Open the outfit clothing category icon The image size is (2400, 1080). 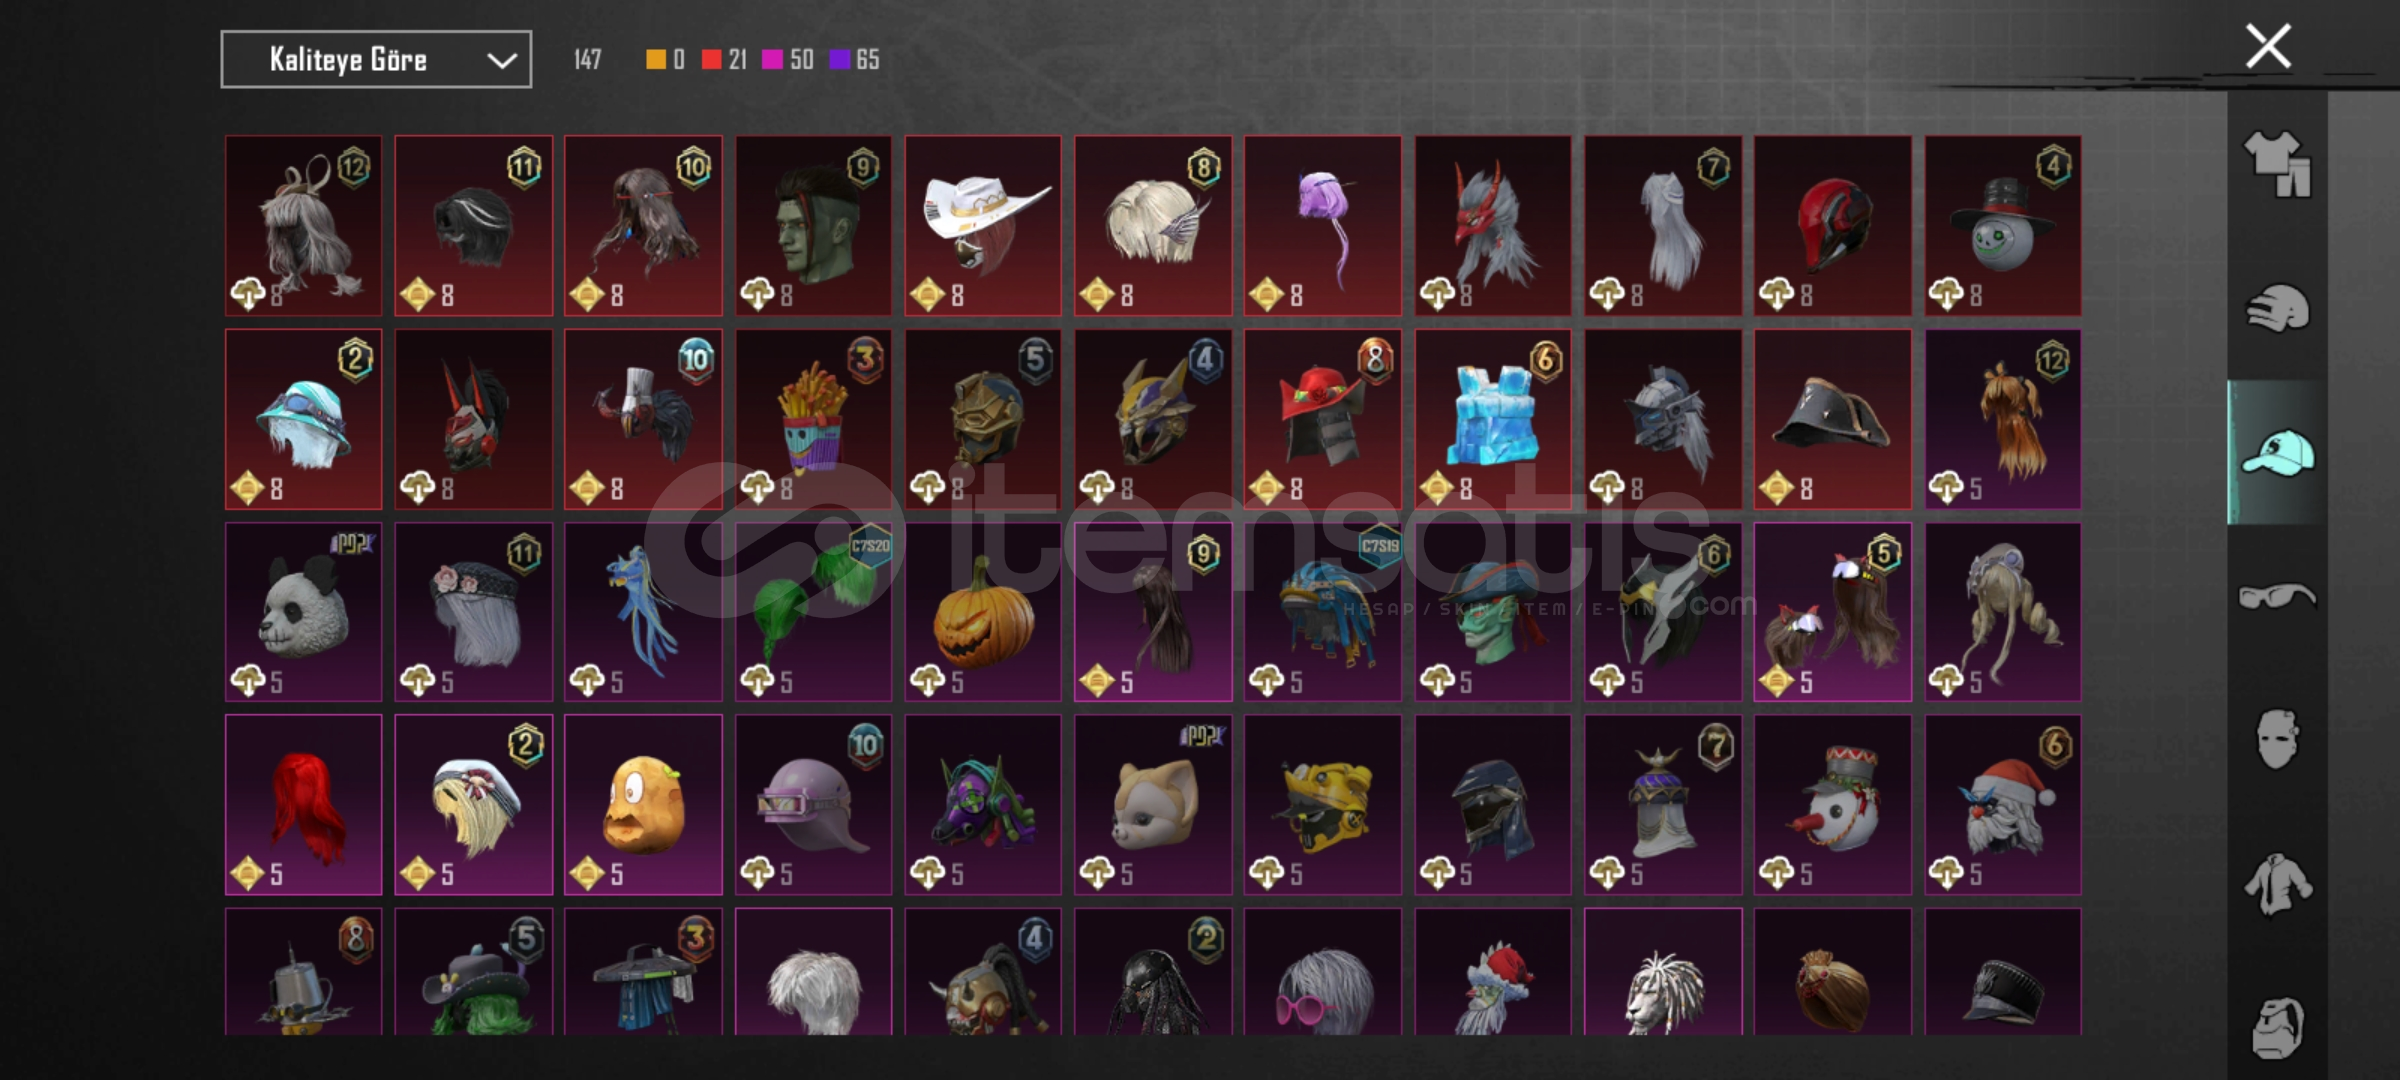[2277, 164]
